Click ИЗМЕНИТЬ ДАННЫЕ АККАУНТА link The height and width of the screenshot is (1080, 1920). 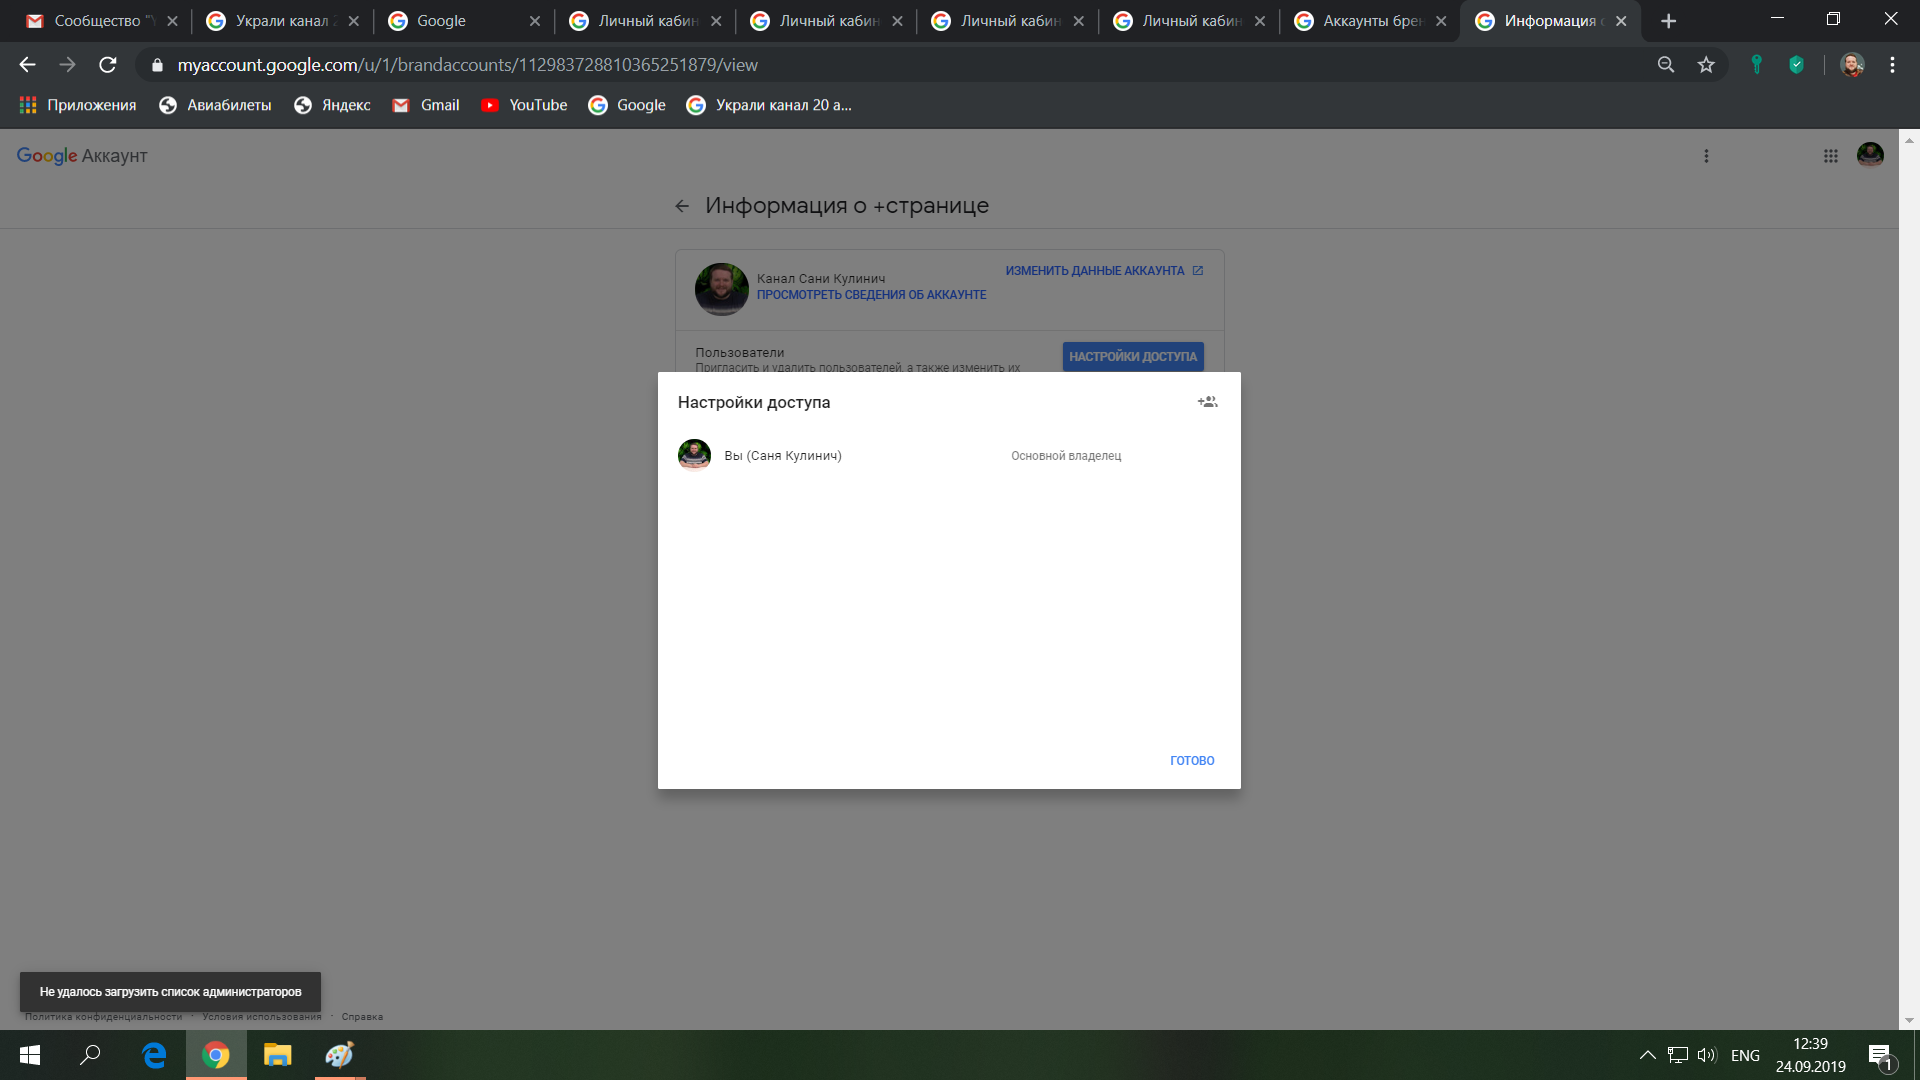1104,269
